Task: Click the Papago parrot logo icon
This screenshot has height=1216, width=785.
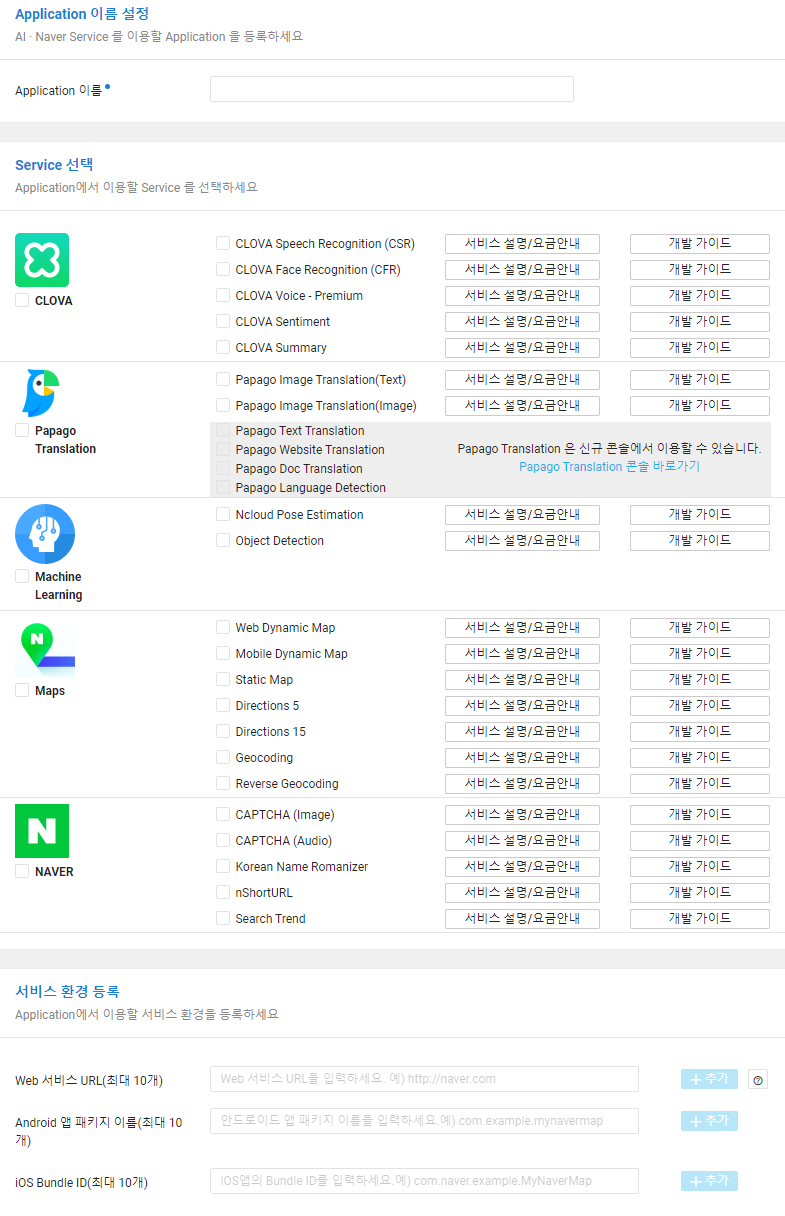Action: (x=41, y=392)
